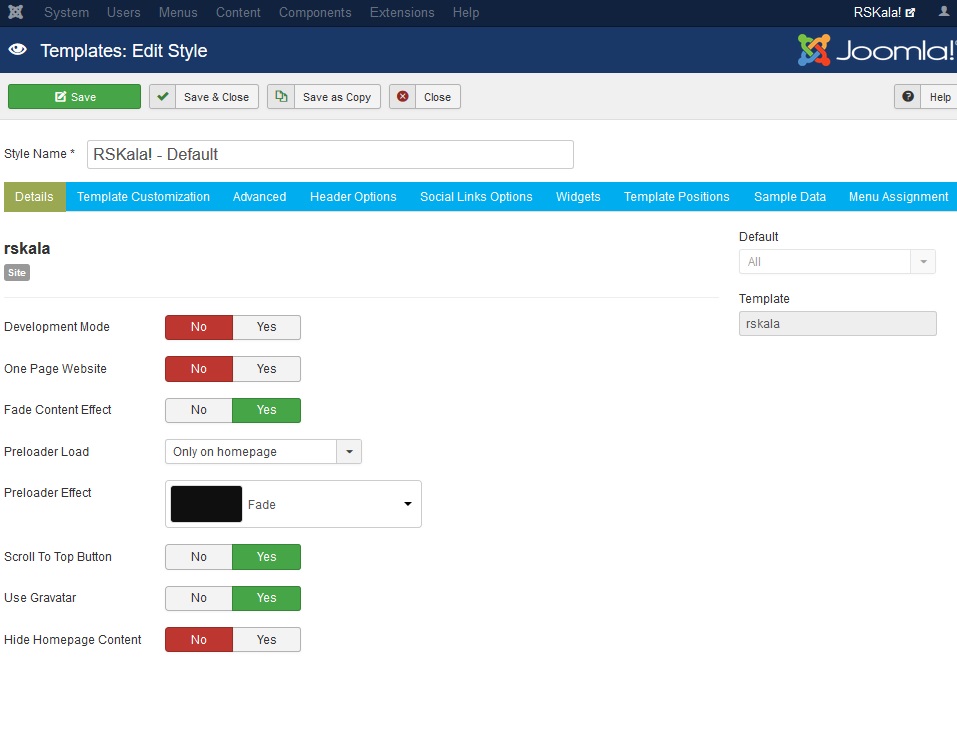Viewport: 957px width, 737px height.
Task: Open the Social Links Options tab
Action: [476, 197]
